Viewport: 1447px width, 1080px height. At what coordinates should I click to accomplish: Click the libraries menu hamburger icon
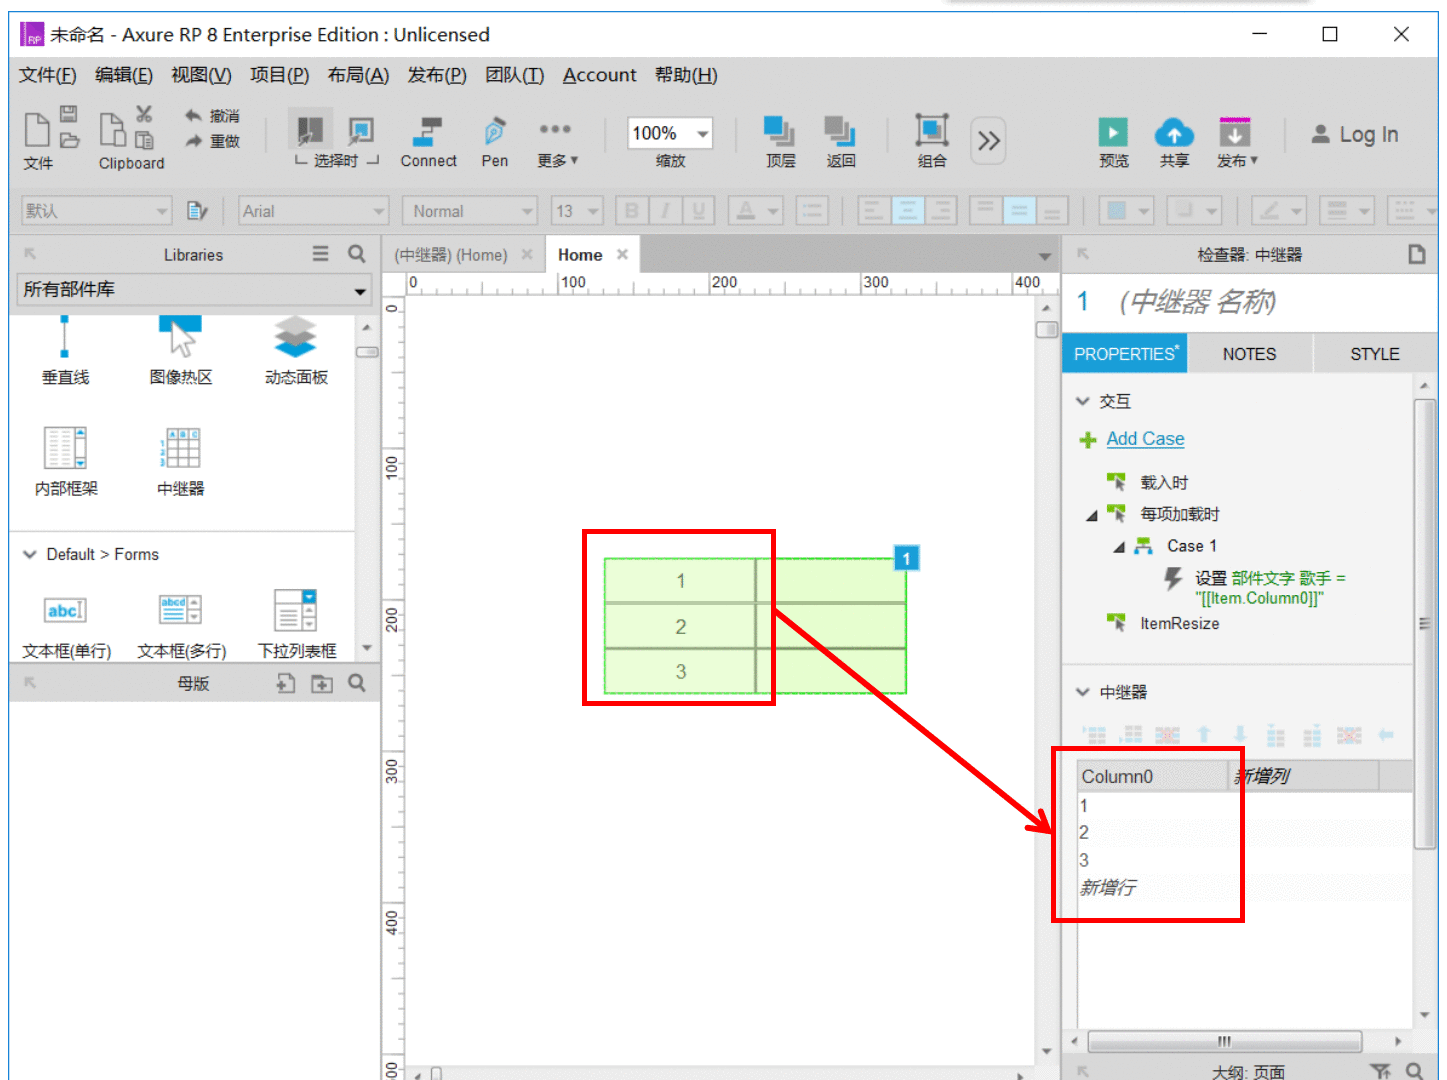coord(320,254)
